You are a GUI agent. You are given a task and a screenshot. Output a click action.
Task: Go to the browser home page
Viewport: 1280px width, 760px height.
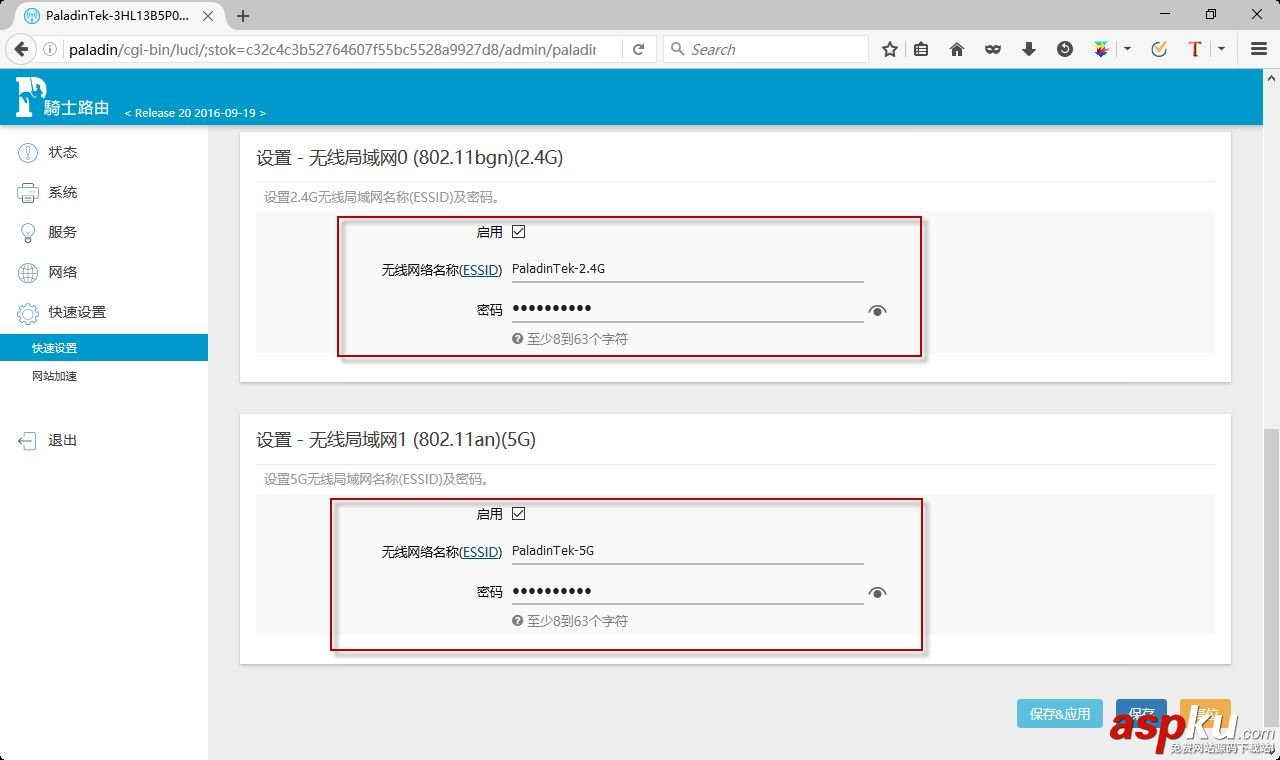(957, 49)
